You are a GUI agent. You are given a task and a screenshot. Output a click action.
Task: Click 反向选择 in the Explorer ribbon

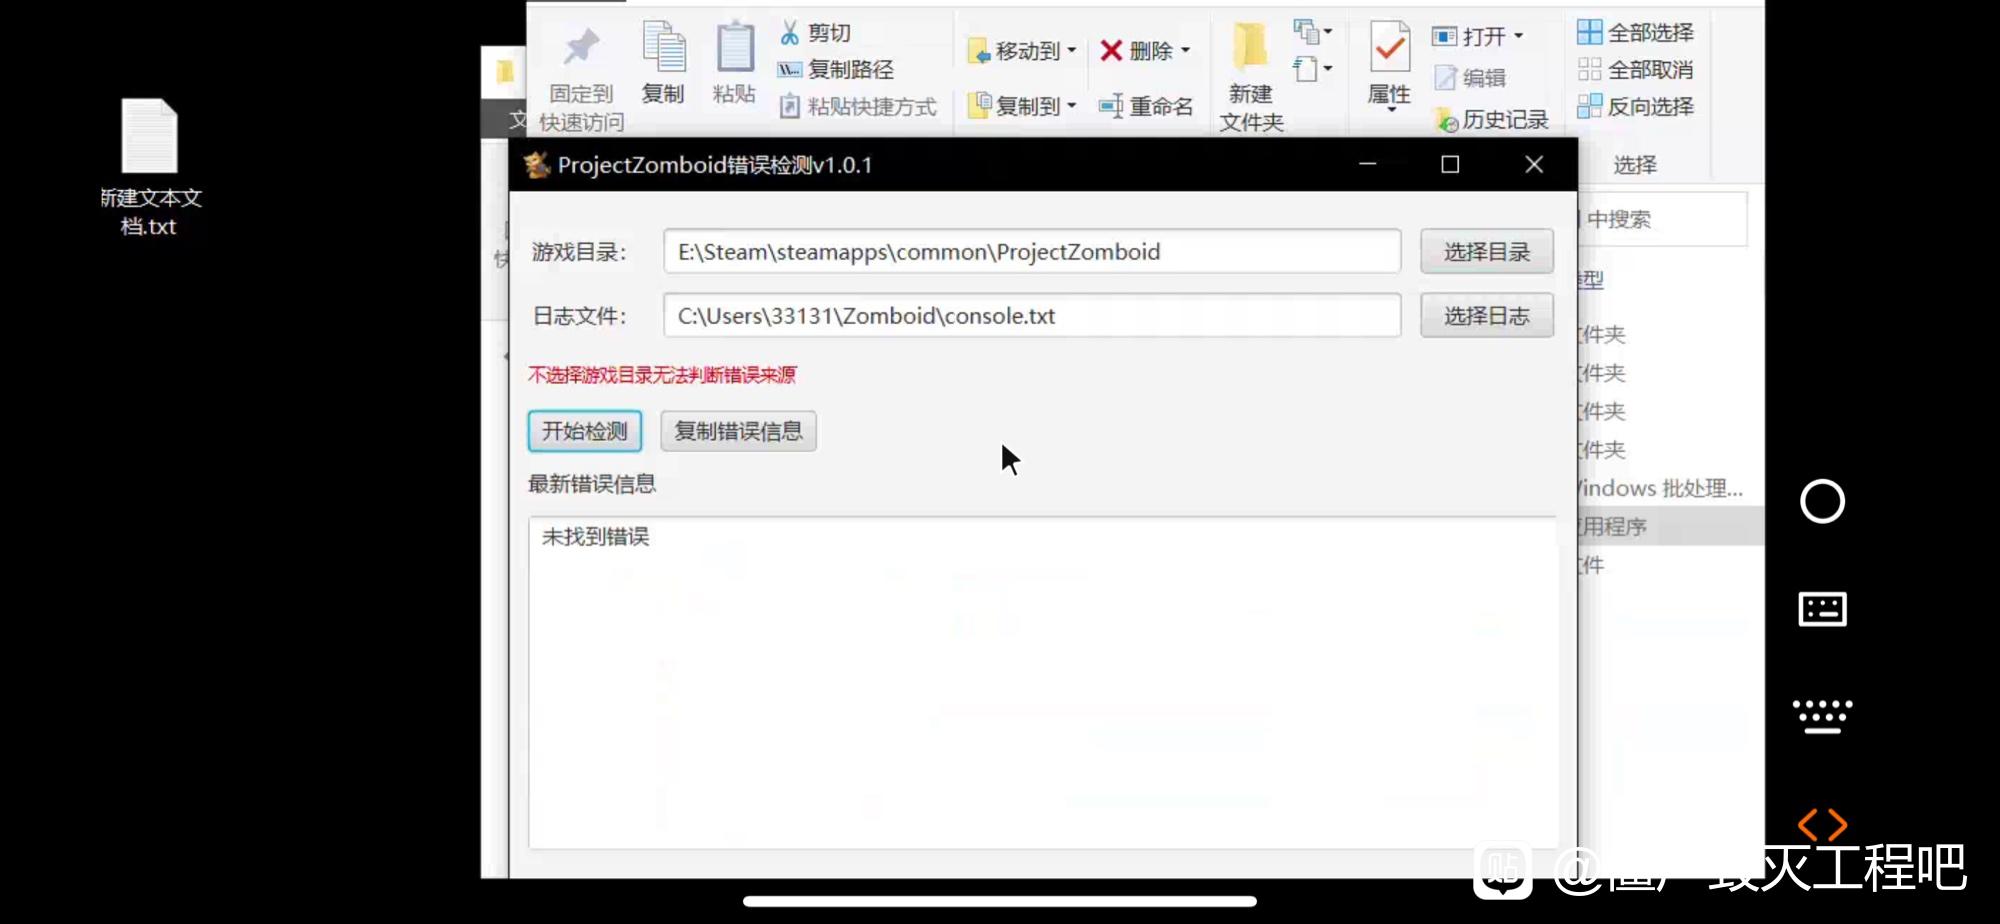(1636, 107)
